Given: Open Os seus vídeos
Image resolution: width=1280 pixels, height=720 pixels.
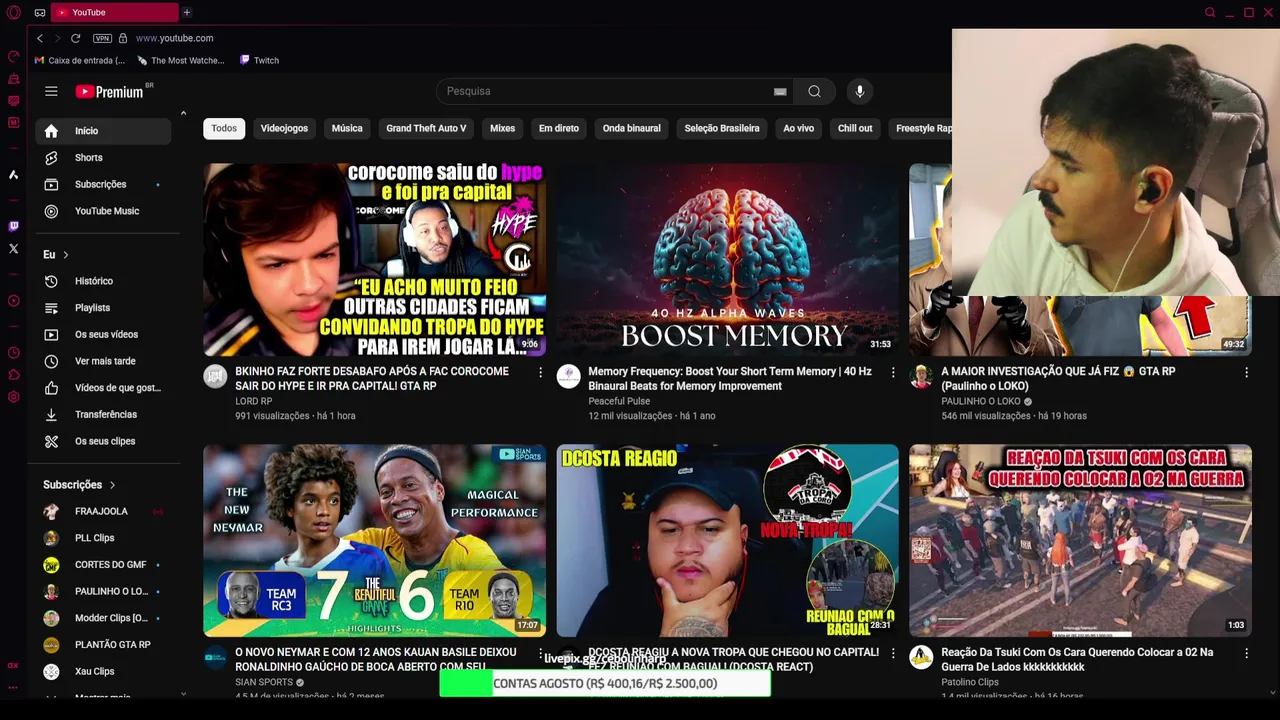Looking at the screenshot, I should coord(103,334).
